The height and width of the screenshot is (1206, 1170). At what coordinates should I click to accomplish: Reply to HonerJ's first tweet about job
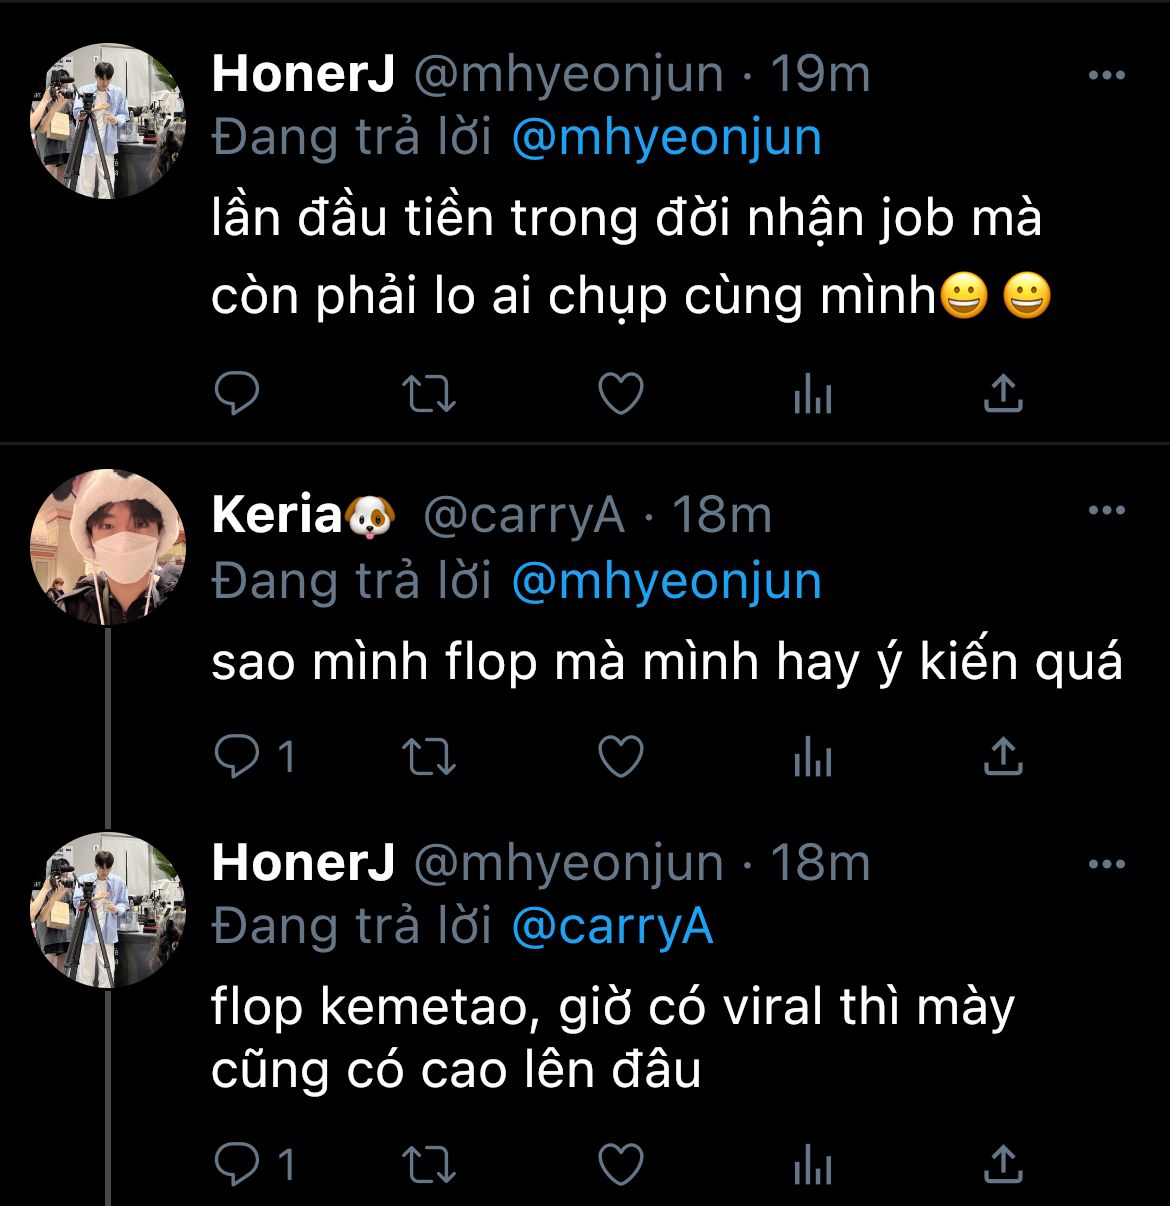[x=238, y=394]
